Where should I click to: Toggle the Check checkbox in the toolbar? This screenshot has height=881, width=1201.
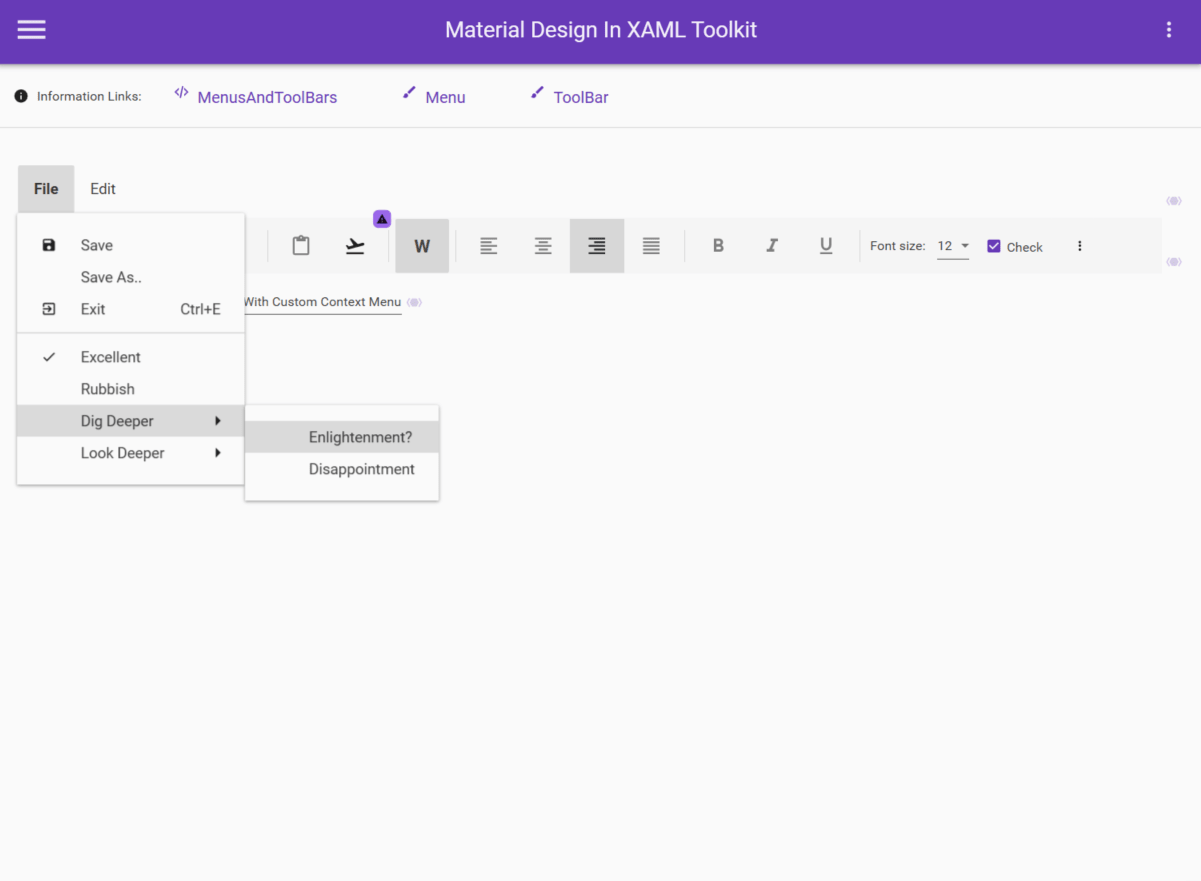[x=994, y=246]
